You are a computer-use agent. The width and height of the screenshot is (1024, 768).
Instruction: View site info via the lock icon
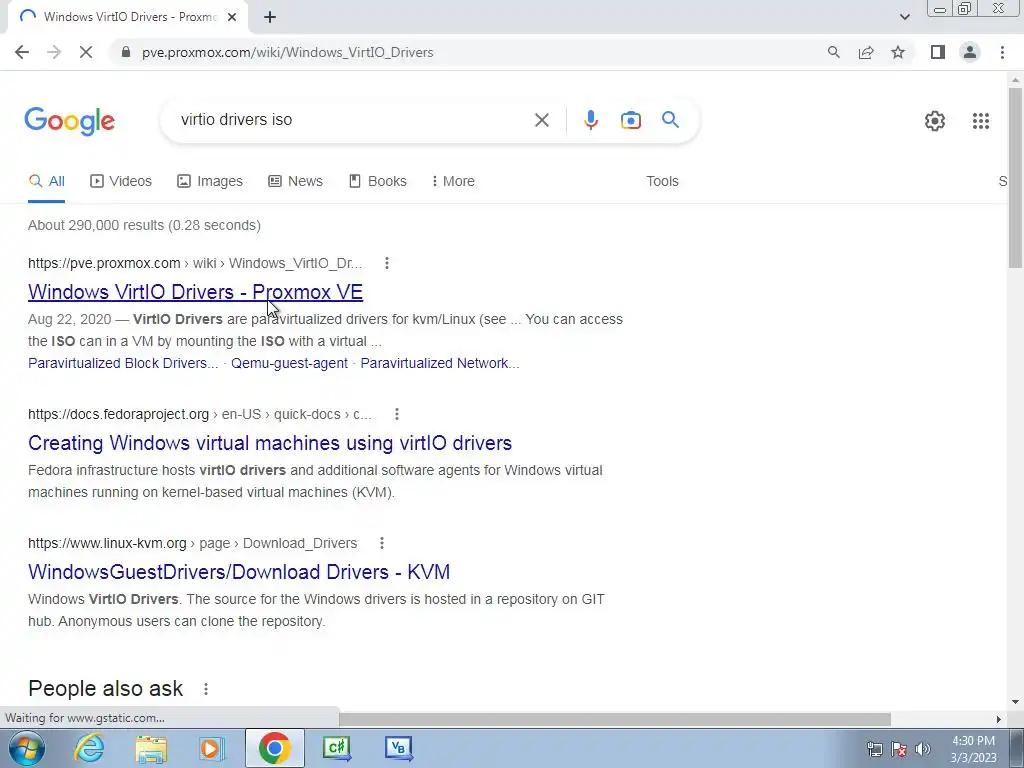click(x=126, y=52)
